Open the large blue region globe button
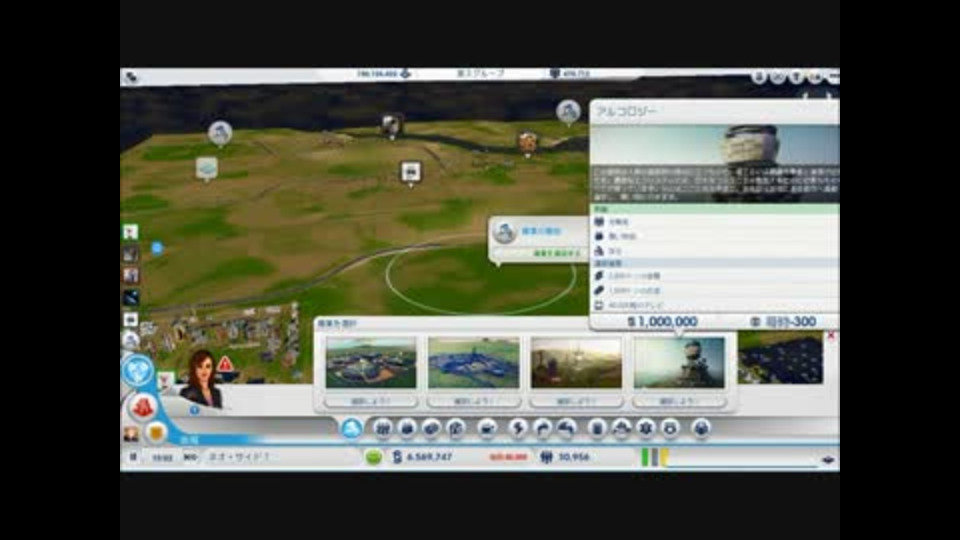 137,370
